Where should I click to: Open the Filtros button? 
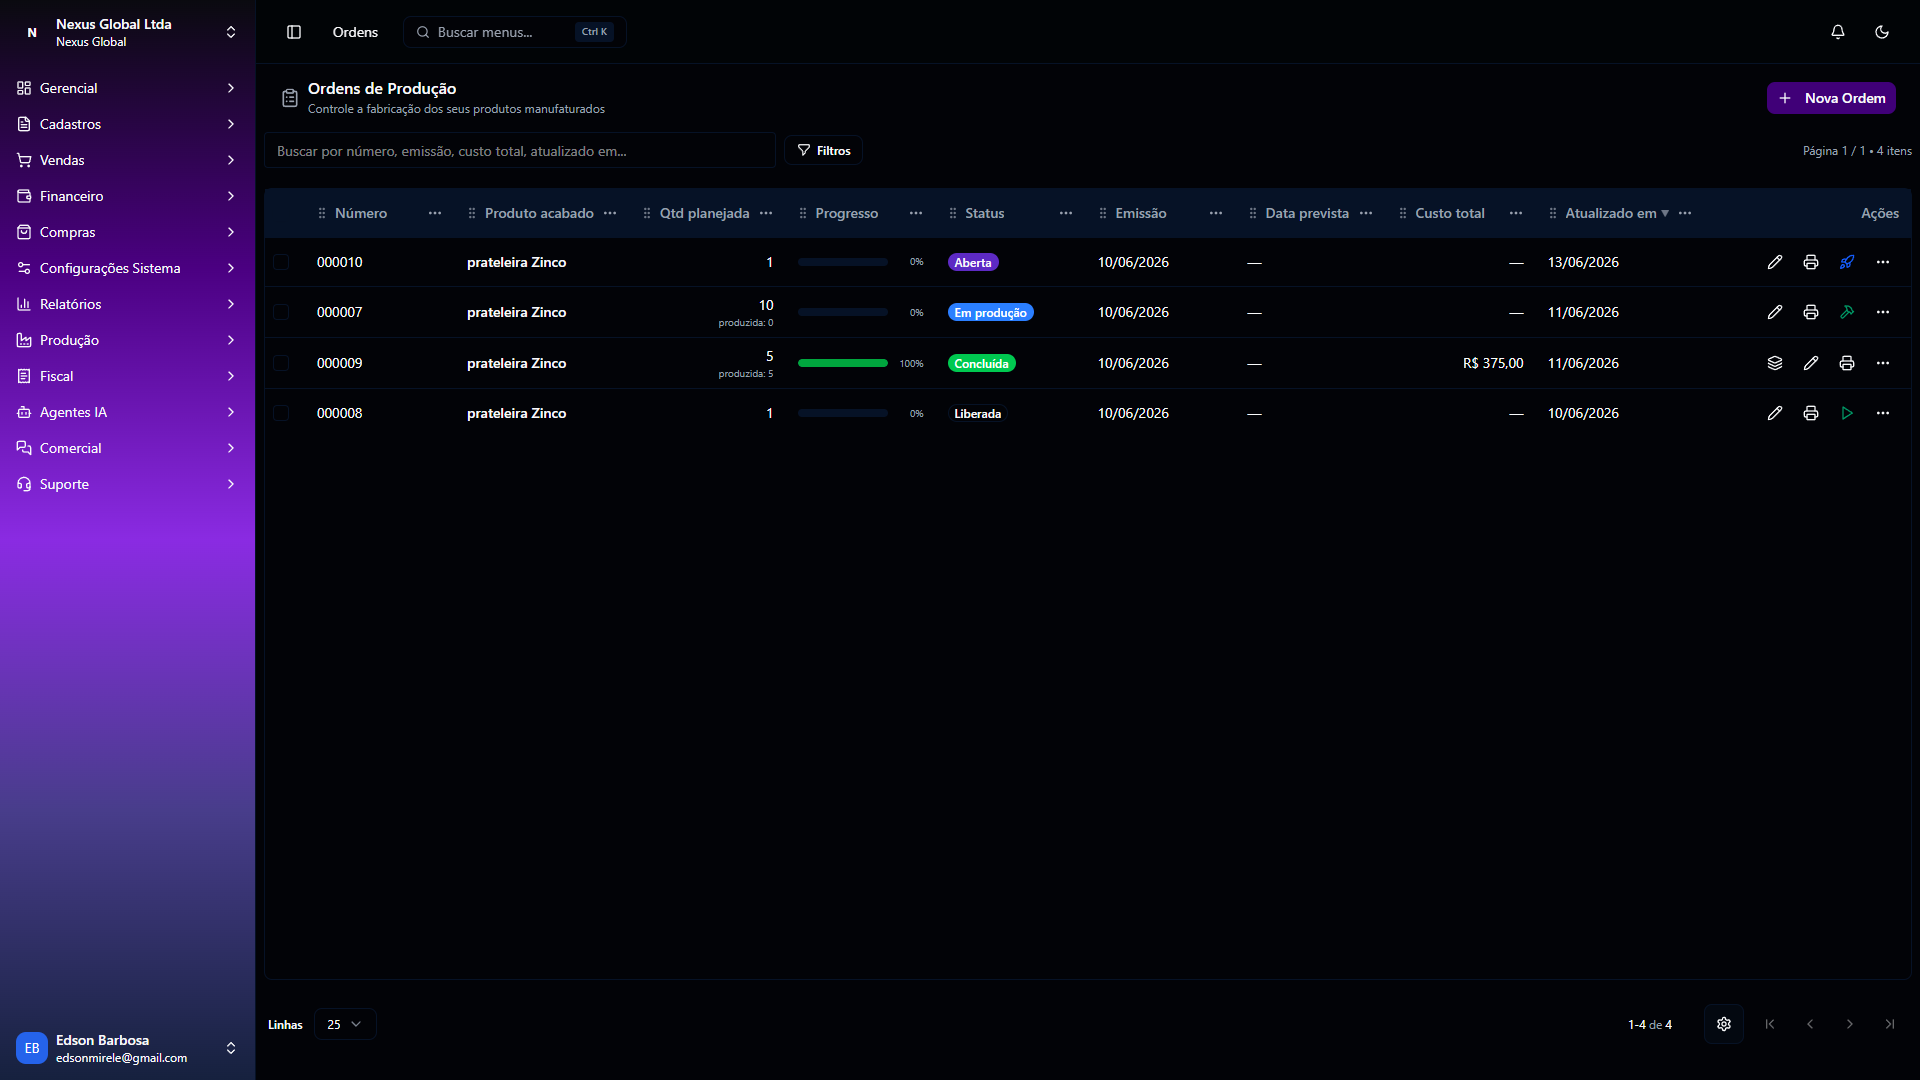click(824, 150)
